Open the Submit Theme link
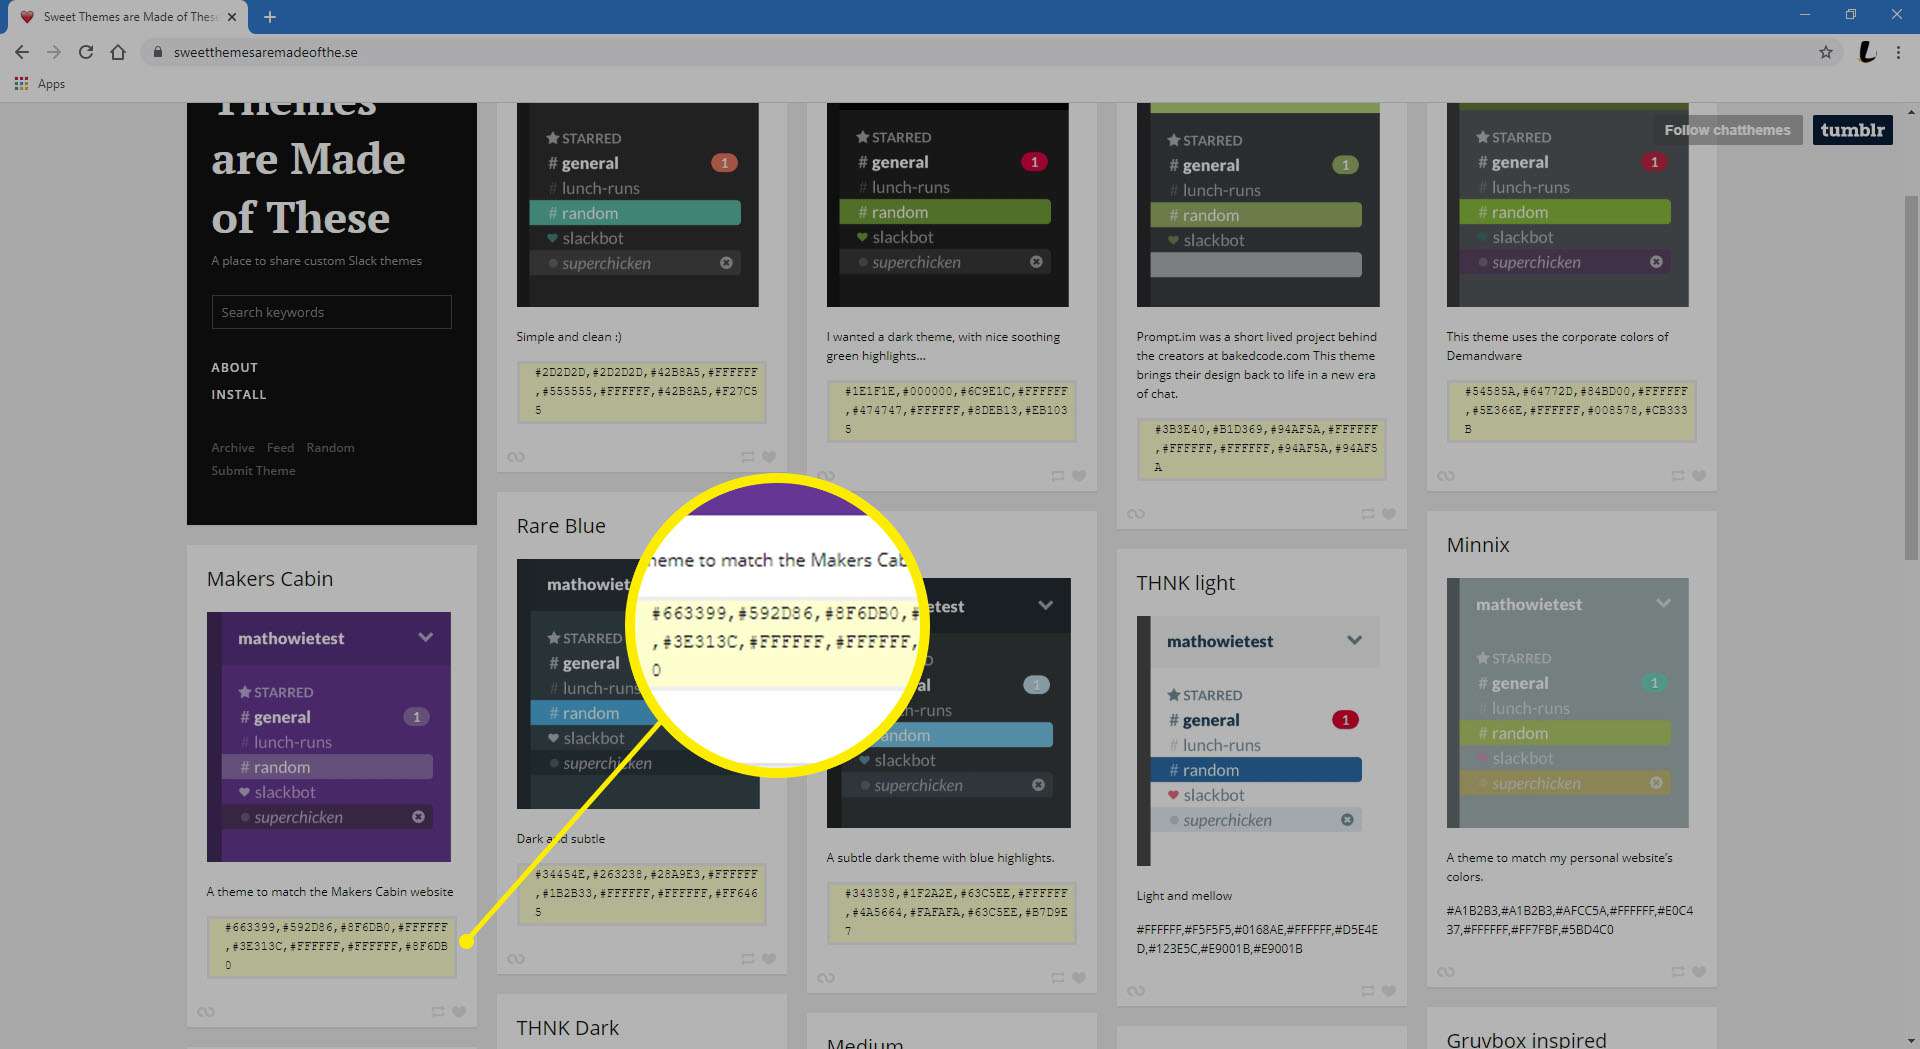This screenshot has height=1049, width=1920. 253,471
